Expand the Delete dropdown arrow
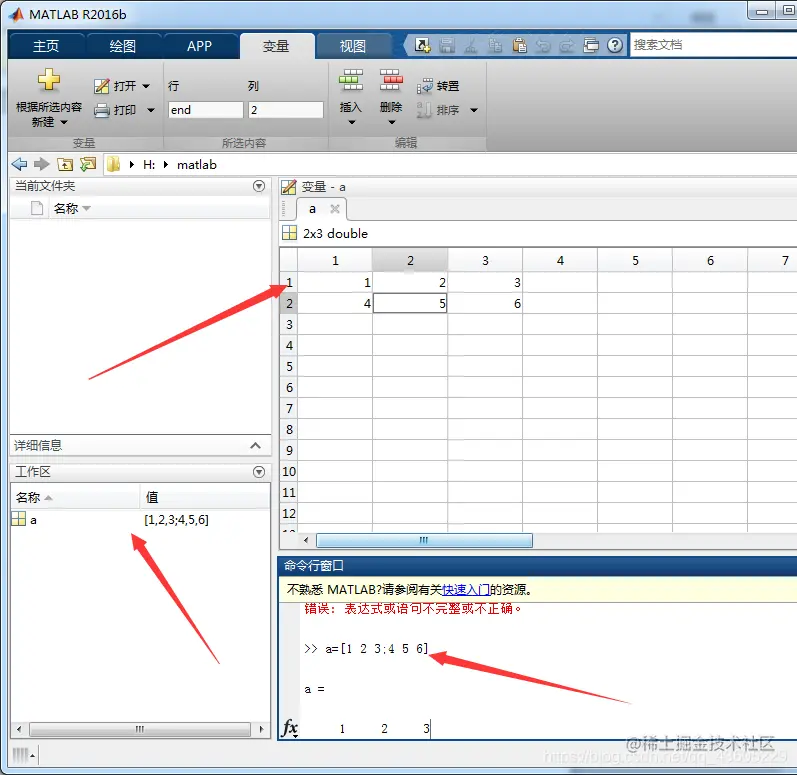This screenshot has height=775, width=797. click(391, 122)
